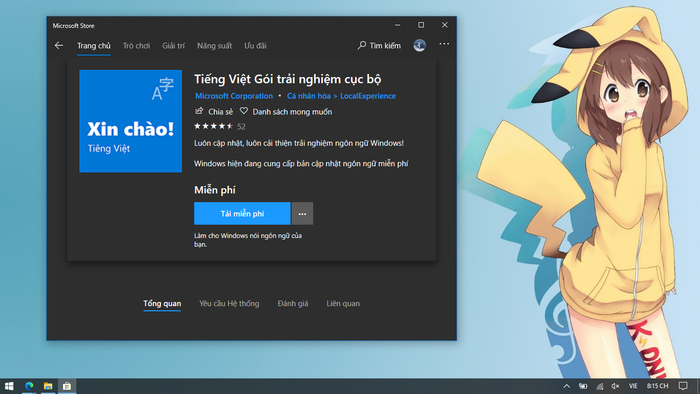Open the Store's top-right more options menu

pyautogui.click(x=444, y=44)
